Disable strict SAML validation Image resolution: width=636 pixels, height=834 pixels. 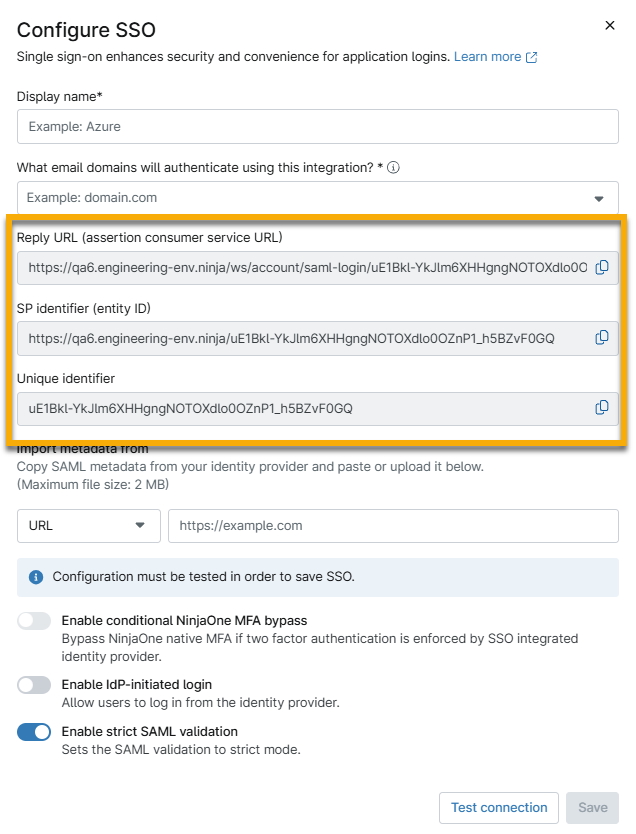point(34,732)
